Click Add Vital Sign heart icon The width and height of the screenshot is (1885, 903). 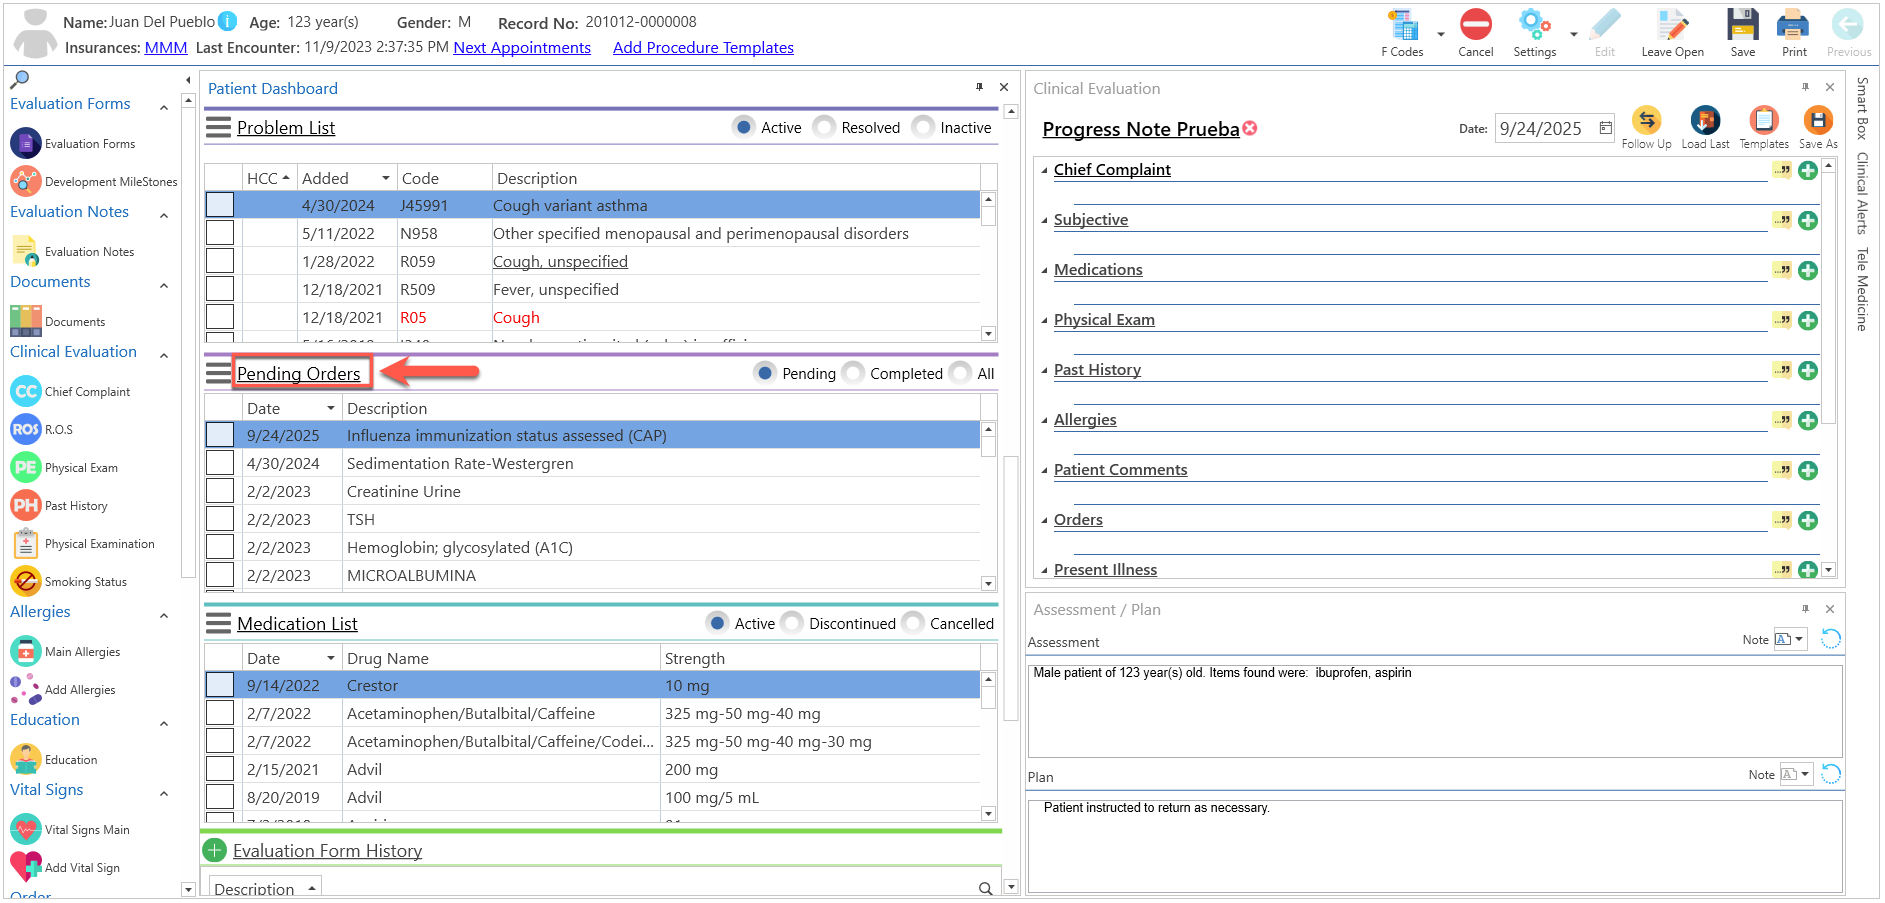tap(25, 867)
